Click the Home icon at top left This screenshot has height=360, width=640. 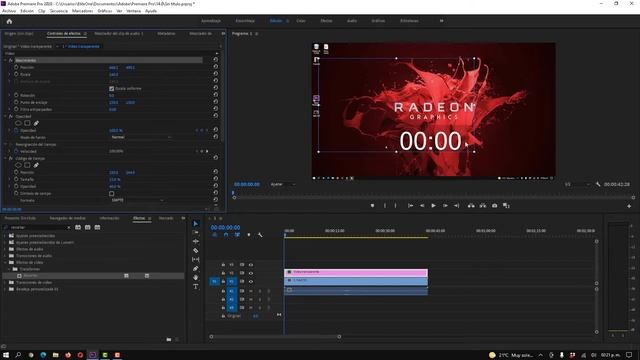[x=9, y=21]
